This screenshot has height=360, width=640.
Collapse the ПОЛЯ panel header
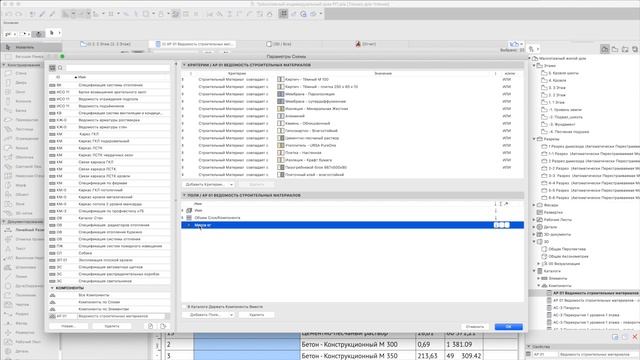coord(184,195)
